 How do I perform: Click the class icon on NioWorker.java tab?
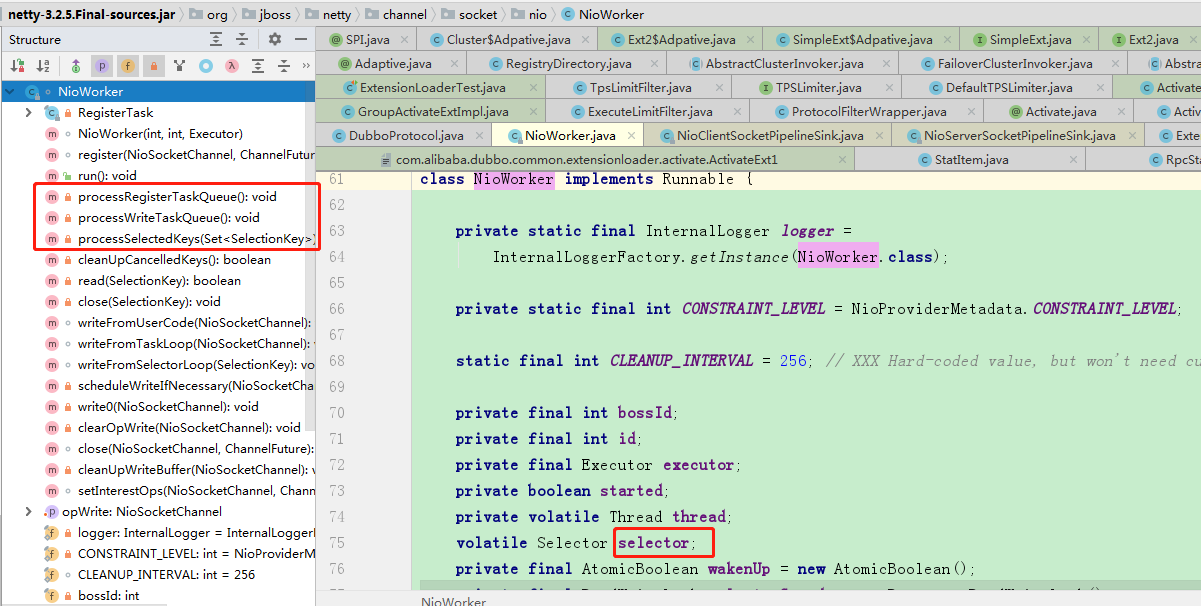pos(515,136)
